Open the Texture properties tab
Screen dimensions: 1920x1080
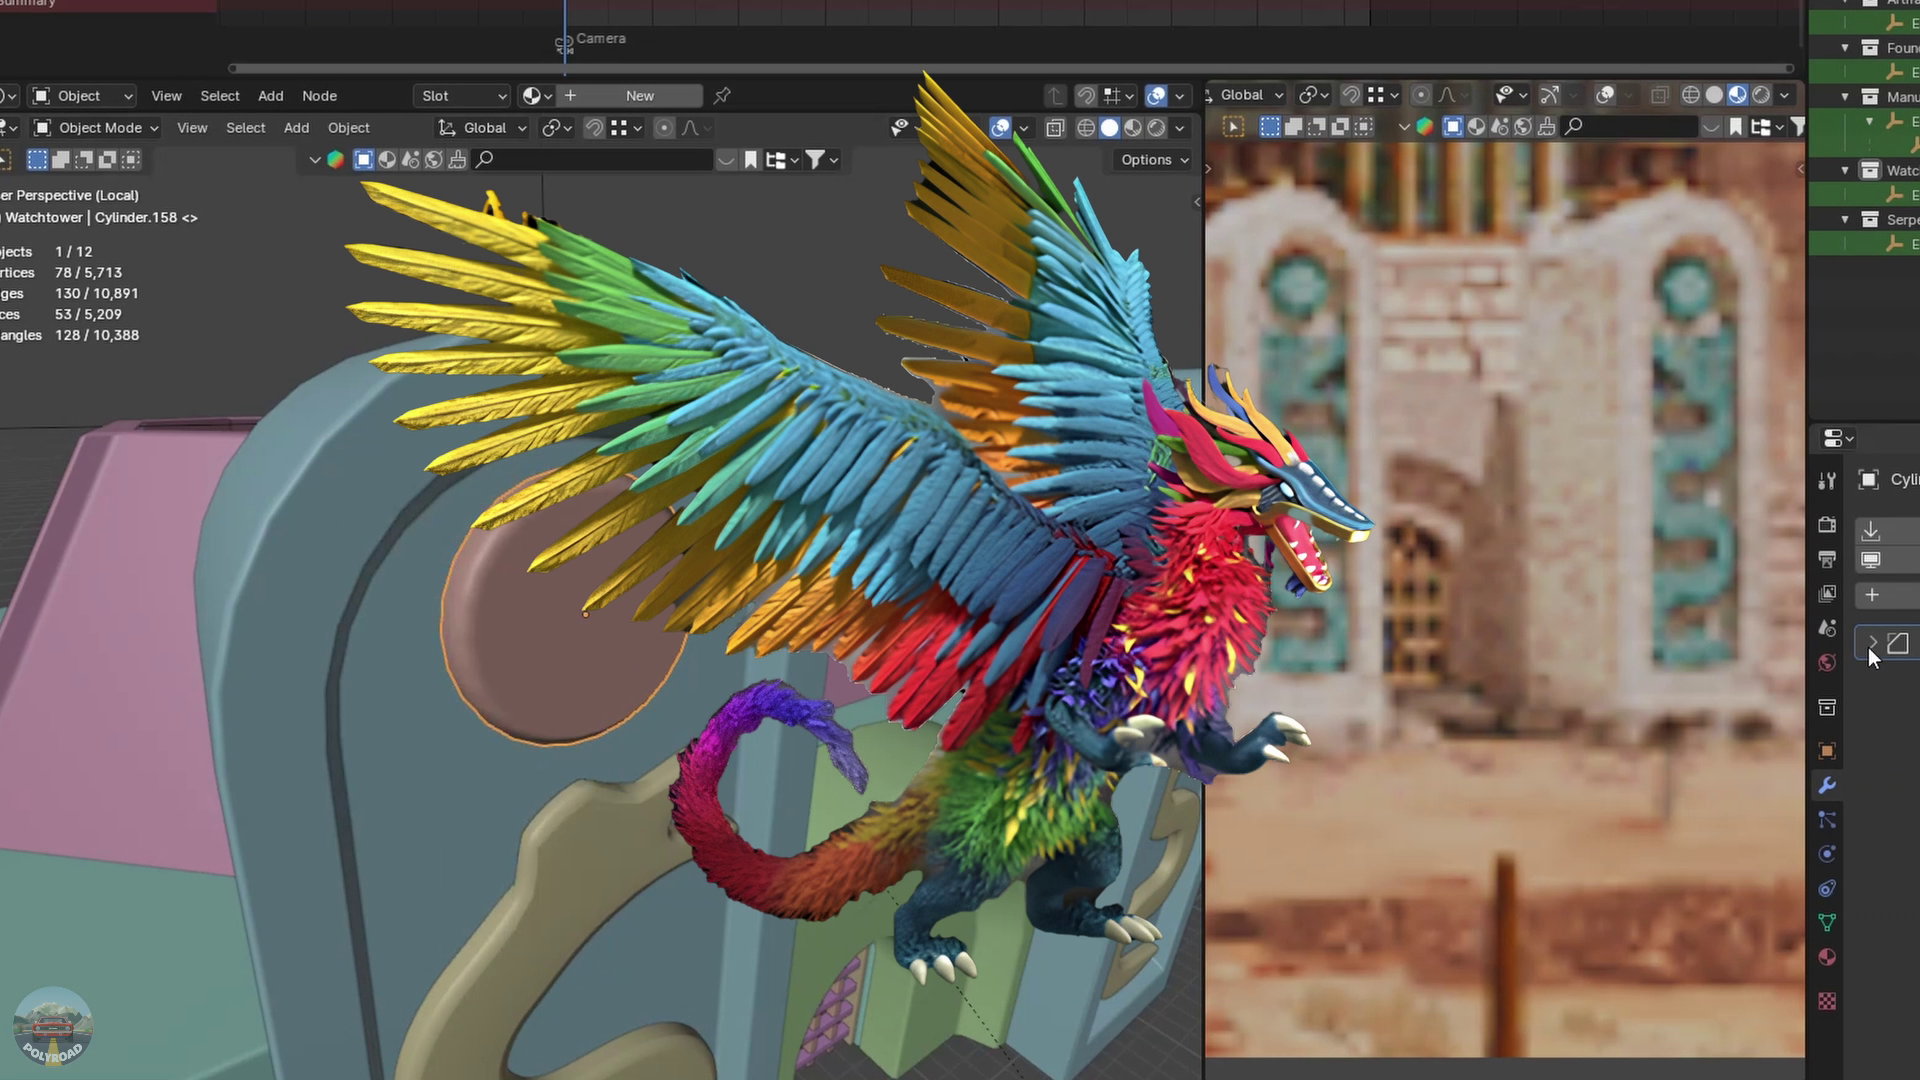tap(1827, 1001)
